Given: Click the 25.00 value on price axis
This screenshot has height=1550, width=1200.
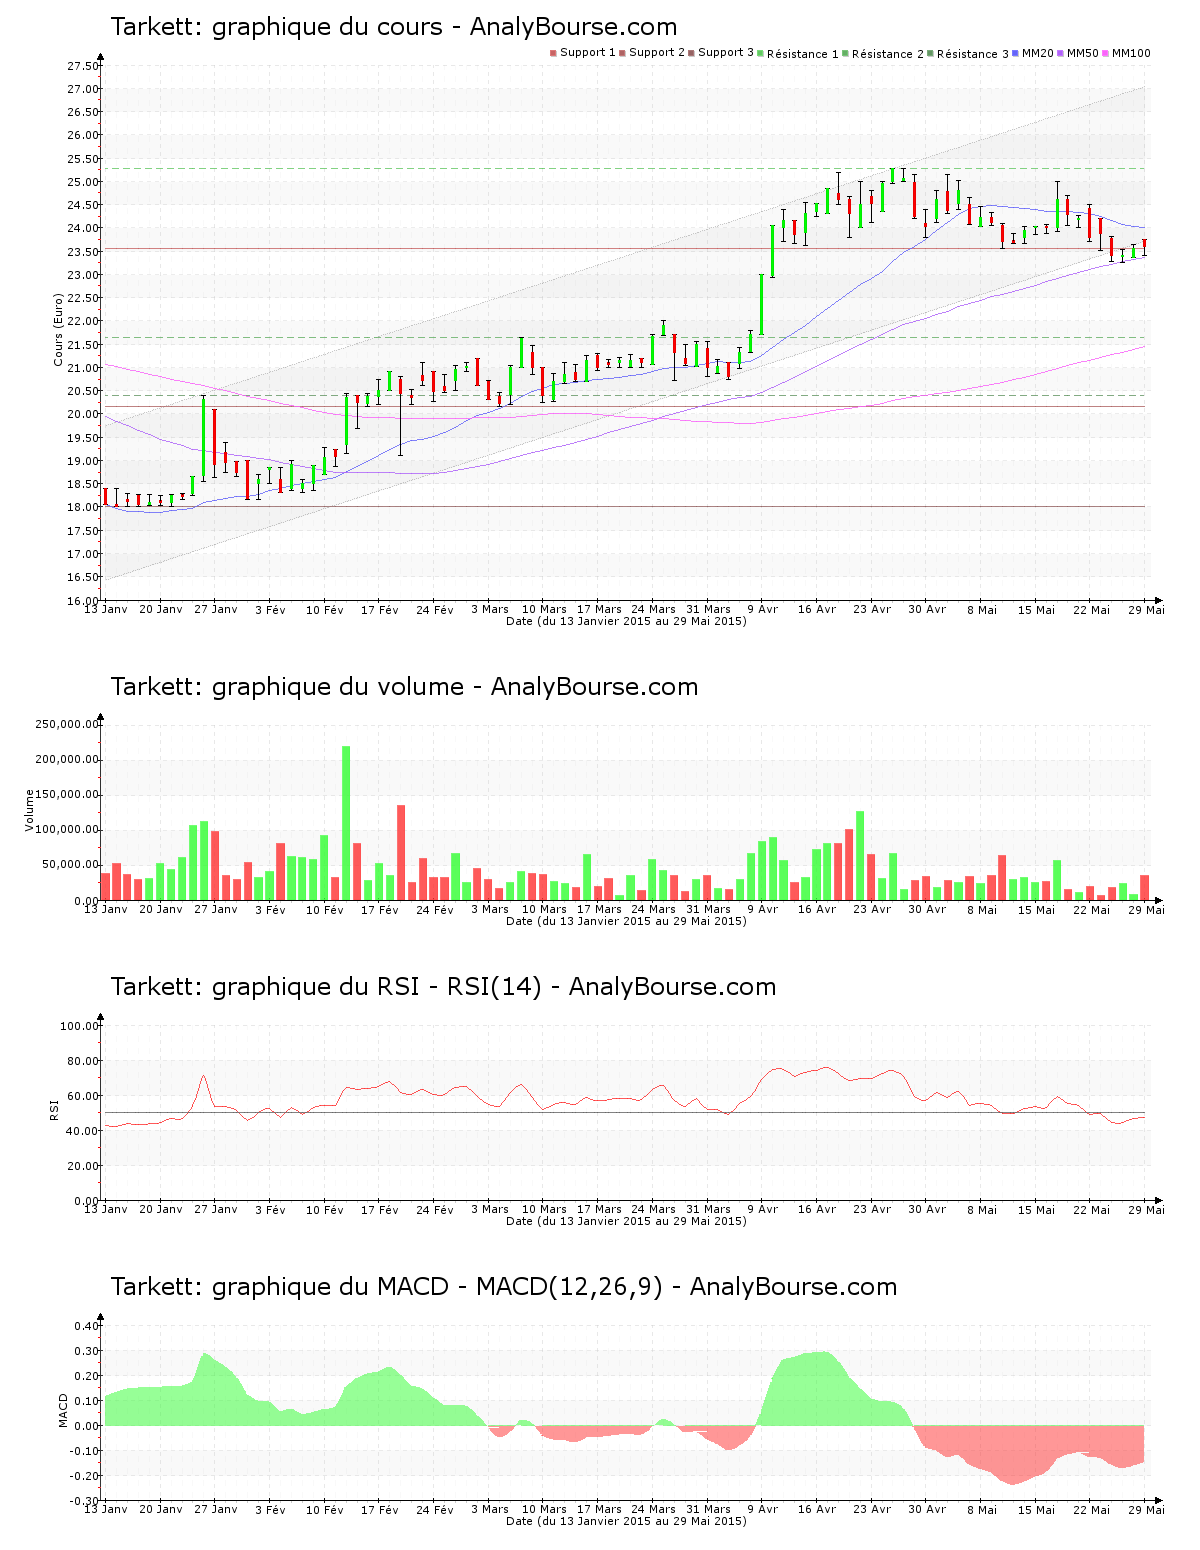Looking at the screenshot, I should pos(83,182).
